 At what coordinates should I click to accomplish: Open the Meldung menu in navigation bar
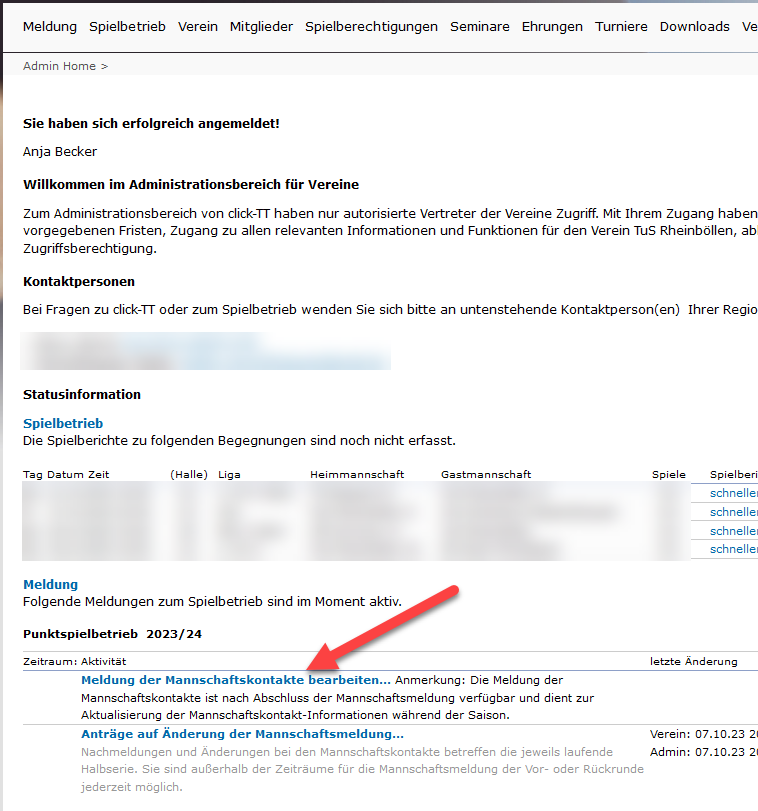click(x=50, y=27)
